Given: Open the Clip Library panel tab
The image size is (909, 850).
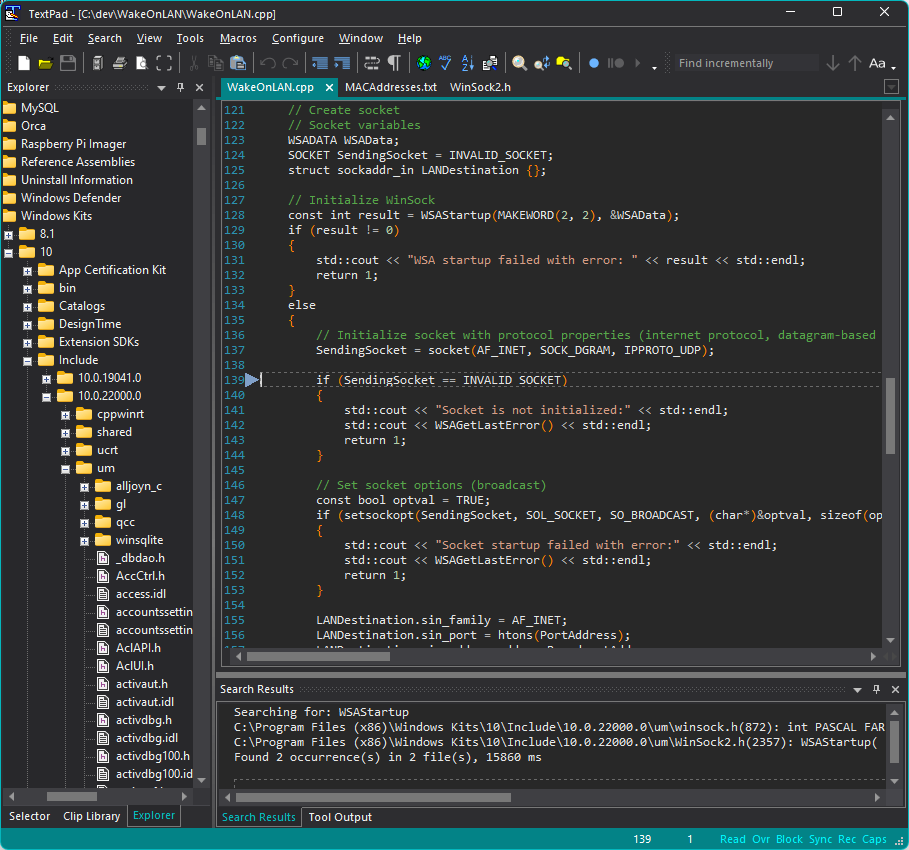Looking at the screenshot, I should (91, 816).
